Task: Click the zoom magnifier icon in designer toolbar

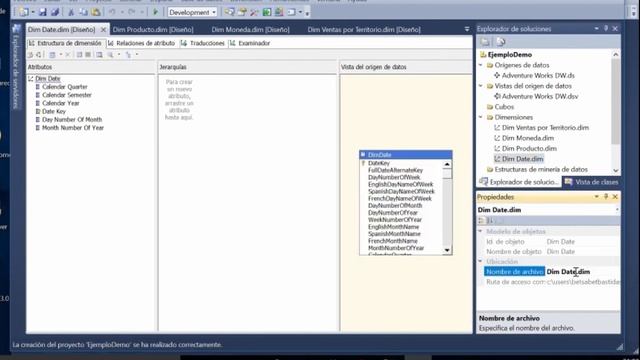Action: pyautogui.click(x=111, y=55)
